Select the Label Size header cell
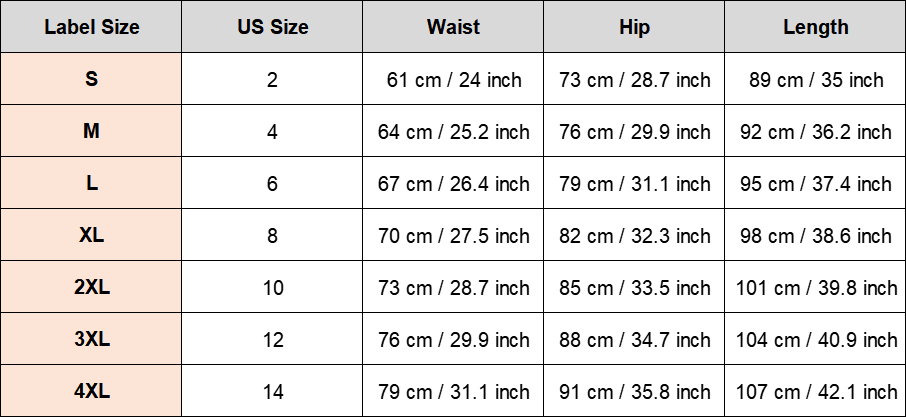906x417 pixels. [91, 27]
